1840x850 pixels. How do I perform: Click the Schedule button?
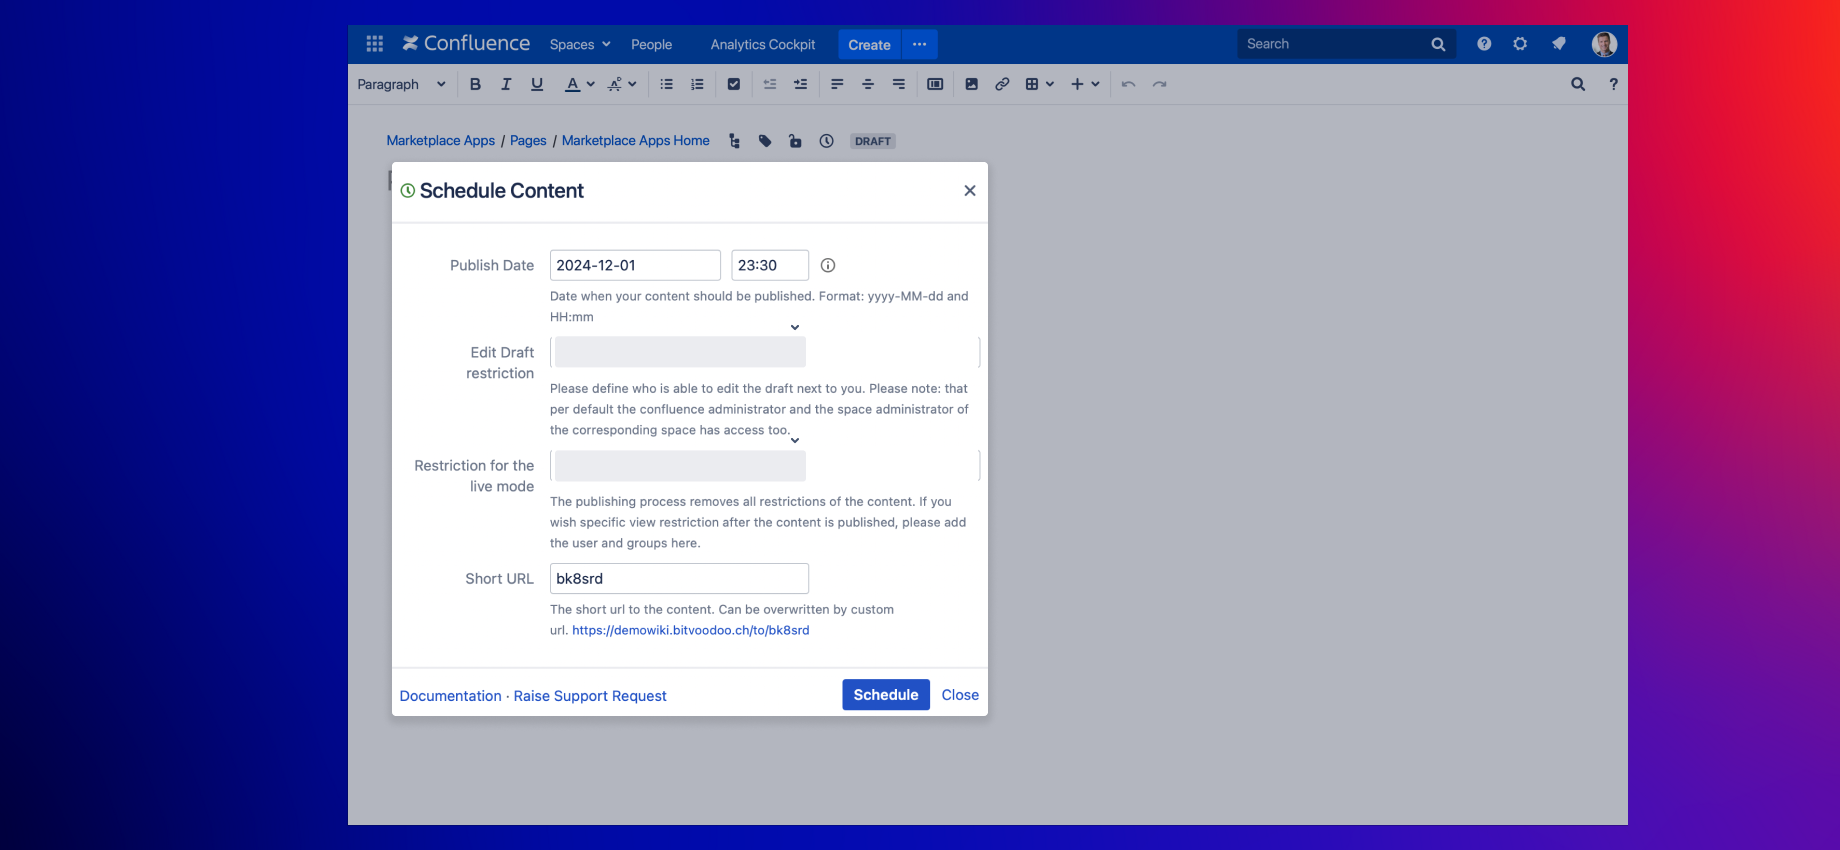point(886,695)
